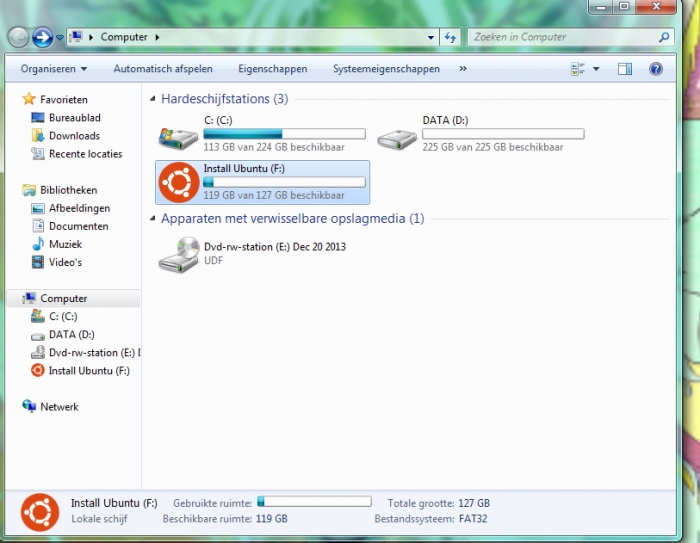Select the Install Ubuntu (F:) Ubuntu logo
This screenshot has height=543, width=700.
(179, 182)
